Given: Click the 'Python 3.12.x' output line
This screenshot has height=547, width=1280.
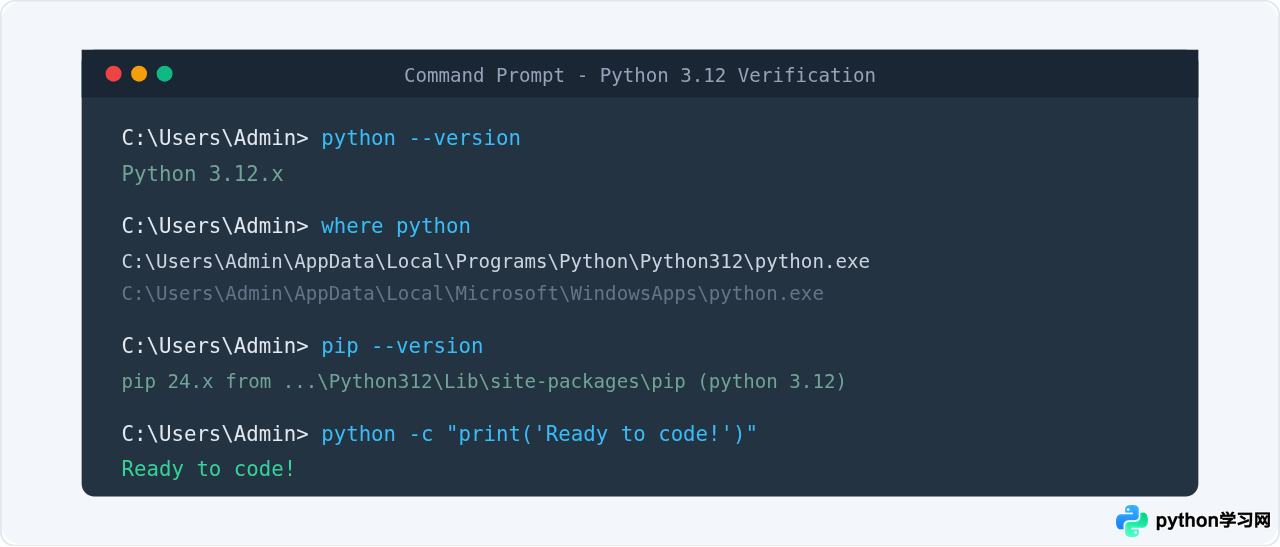Looking at the screenshot, I should [x=203, y=174].
